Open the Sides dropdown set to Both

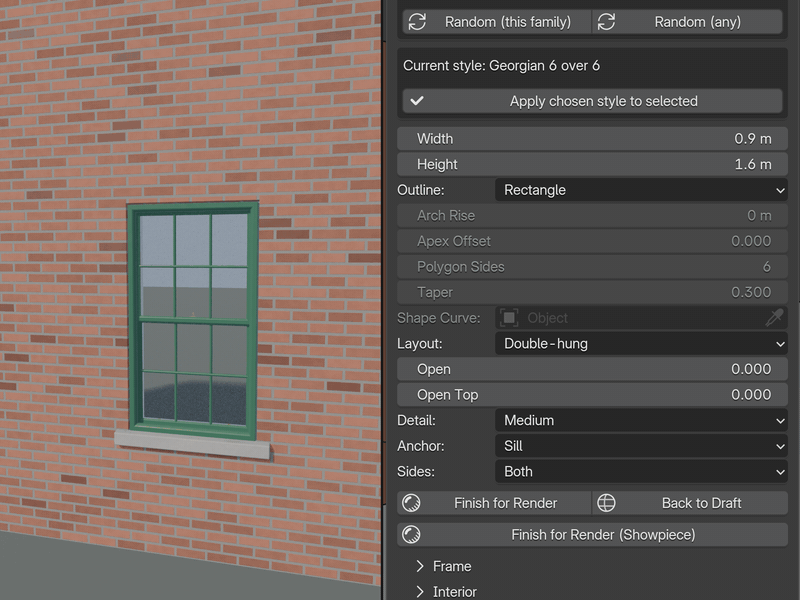pos(641,471)
